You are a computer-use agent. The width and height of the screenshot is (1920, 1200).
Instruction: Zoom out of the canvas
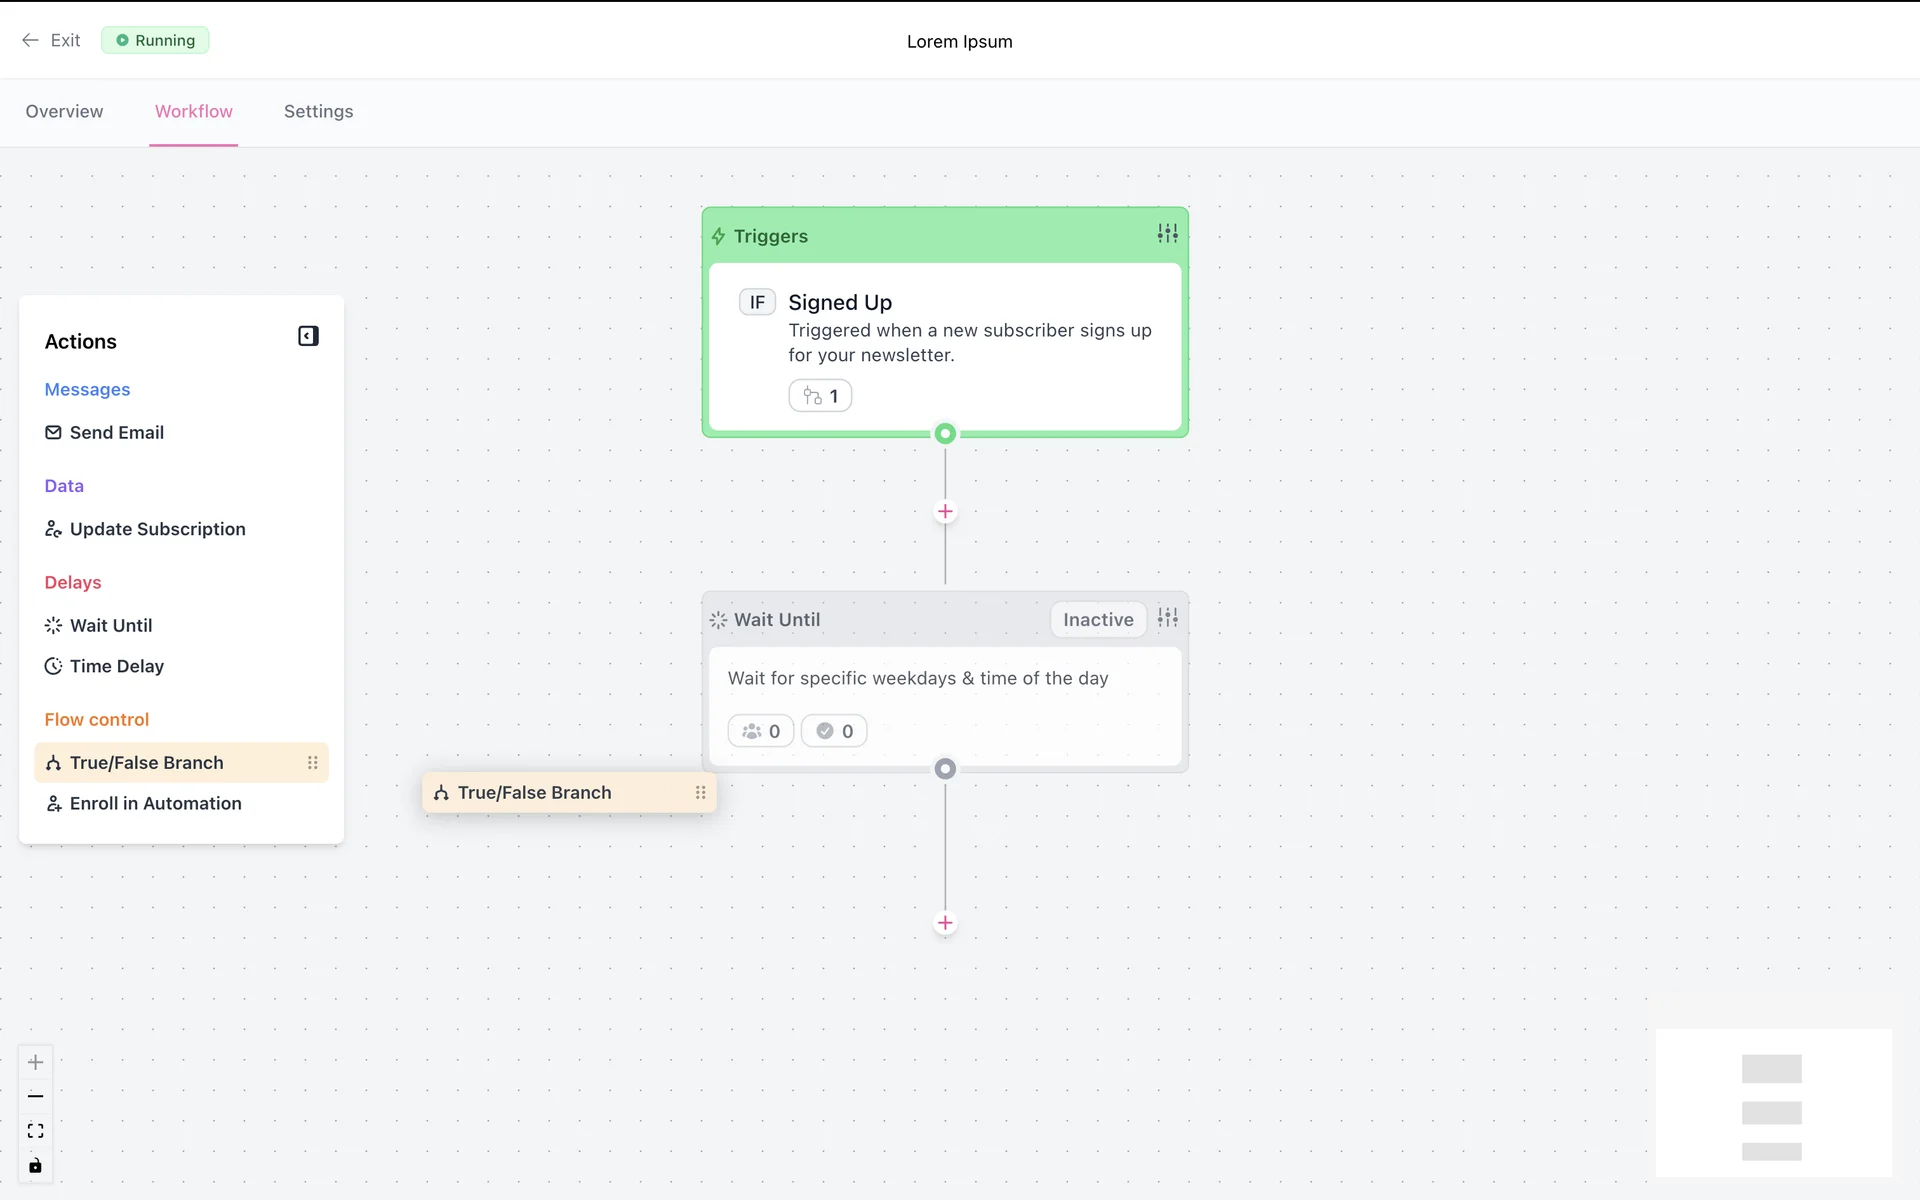(35, 1096)
